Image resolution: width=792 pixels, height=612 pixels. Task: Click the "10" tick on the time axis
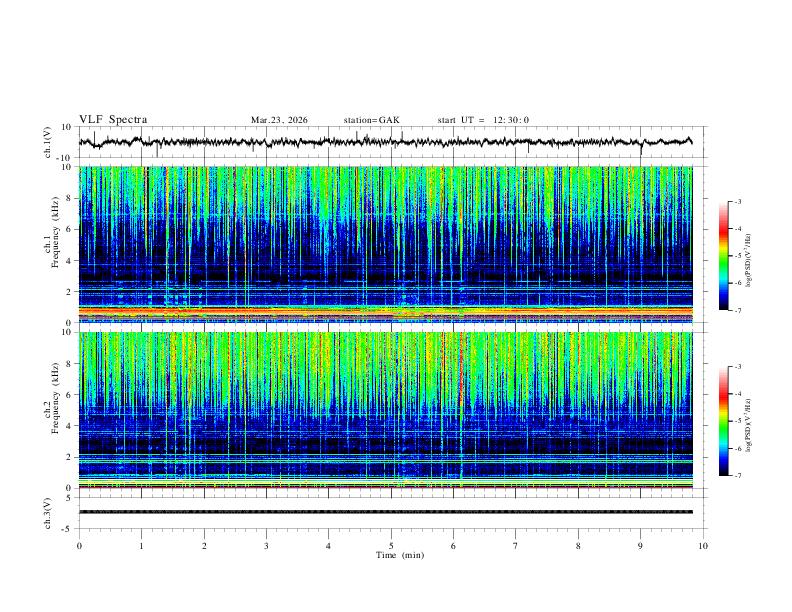[703, 546]
